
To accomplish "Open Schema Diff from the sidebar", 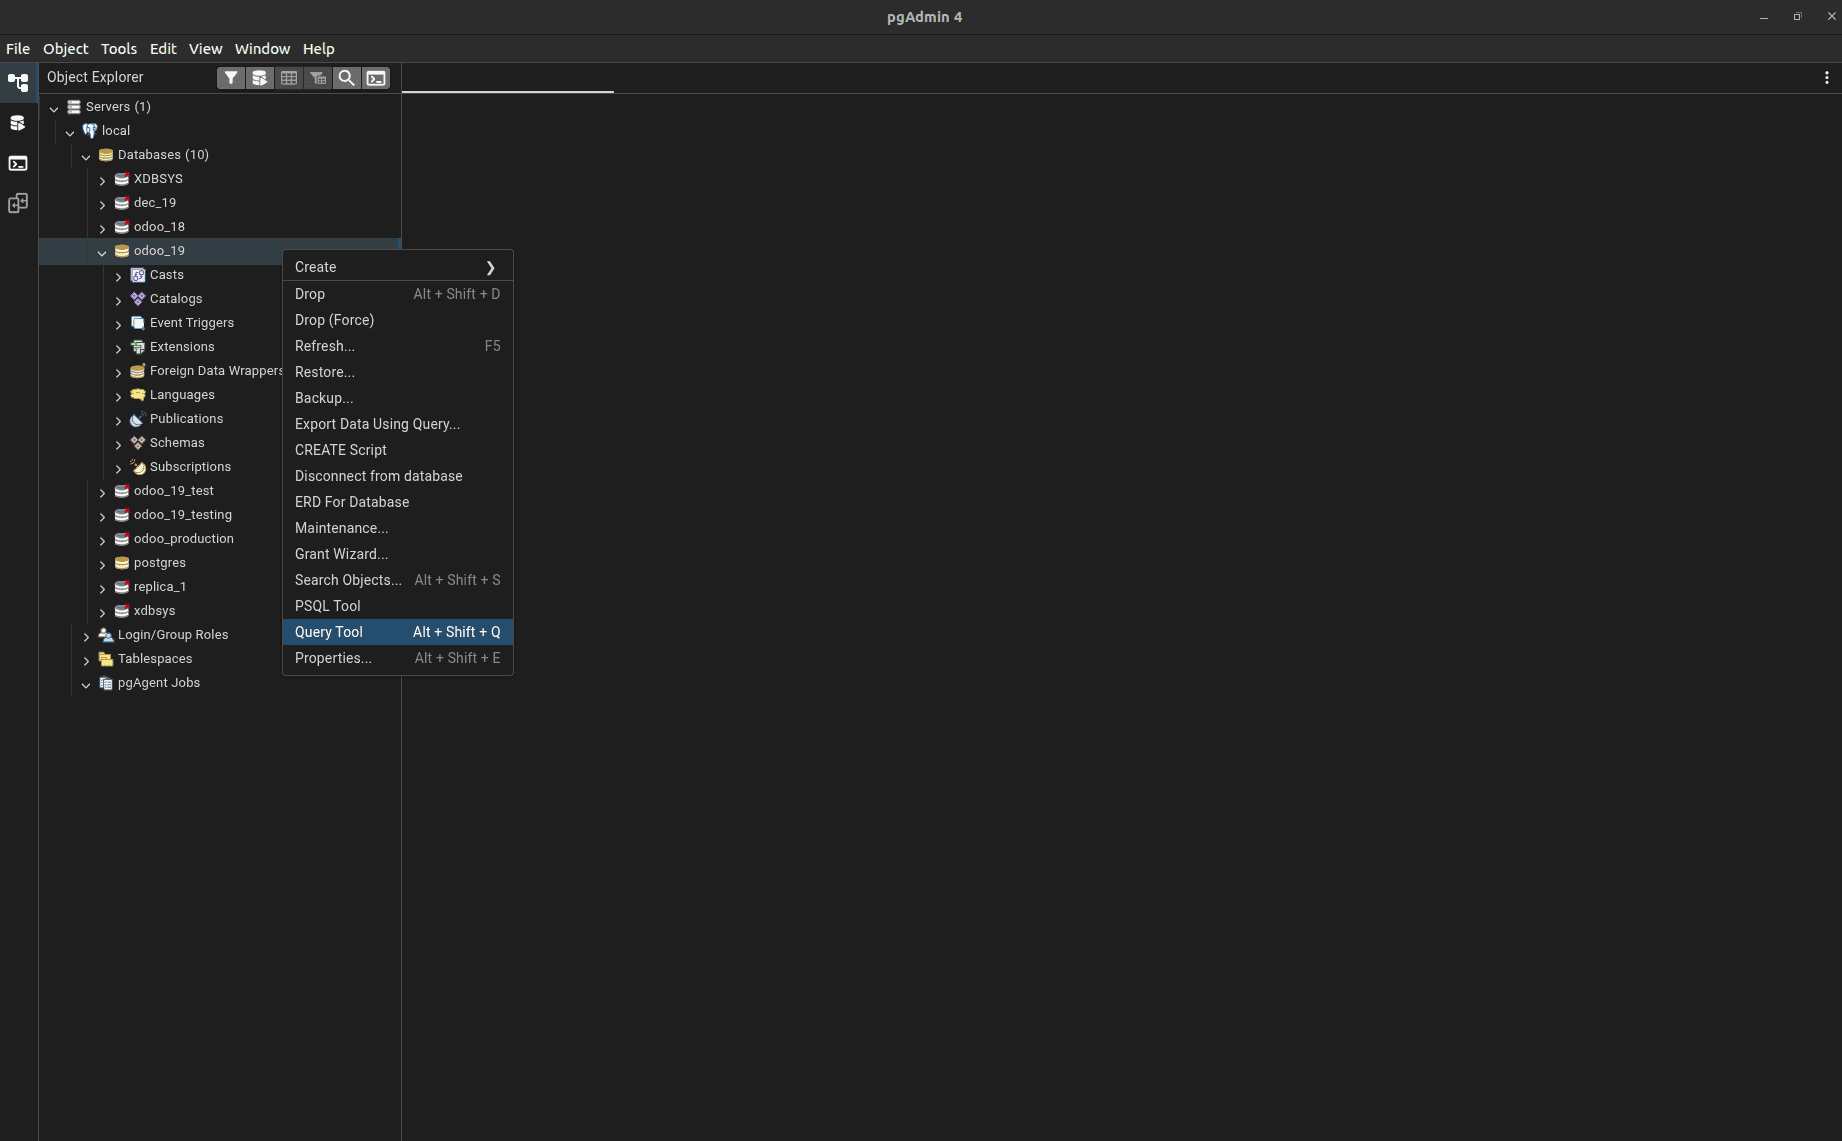I will (x=18, y=203).
